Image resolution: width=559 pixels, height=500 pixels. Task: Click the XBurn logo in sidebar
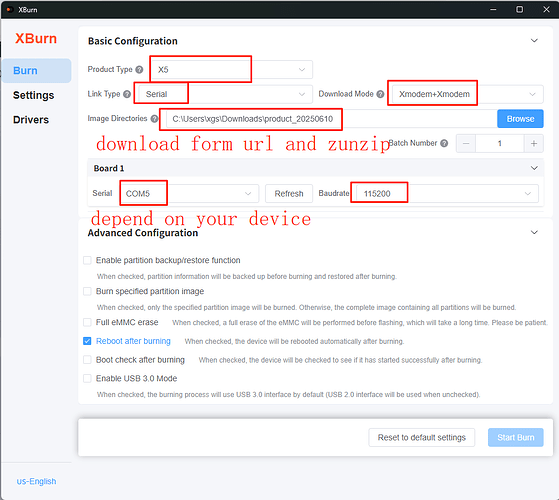[36, 38]
